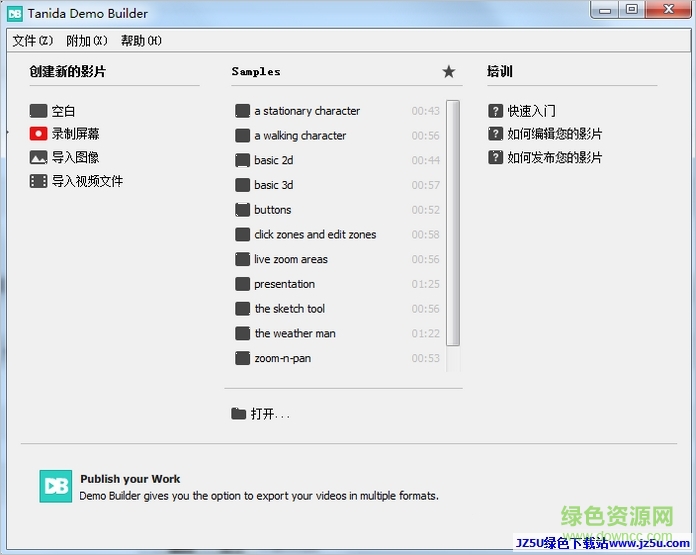
Task: Click the help icon beside 快速入门
Action: click(495, 111)
